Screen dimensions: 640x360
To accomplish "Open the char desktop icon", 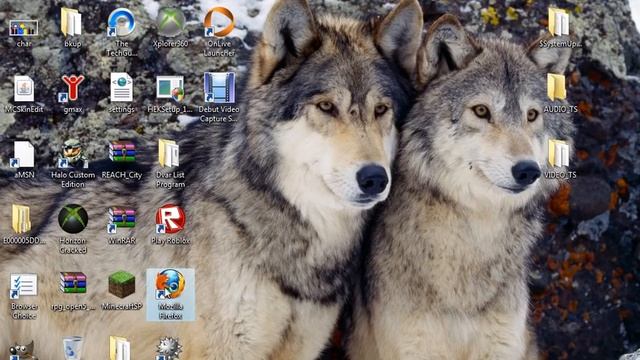I will tap(24, 29).
